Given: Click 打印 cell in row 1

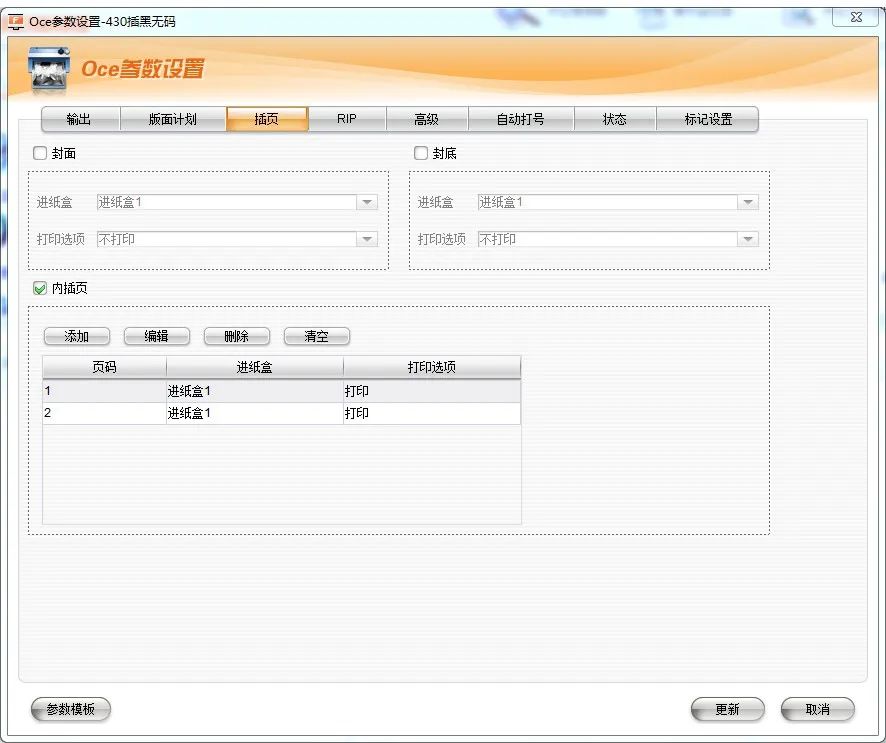Looking at the screenshot, I should point(432,391).
